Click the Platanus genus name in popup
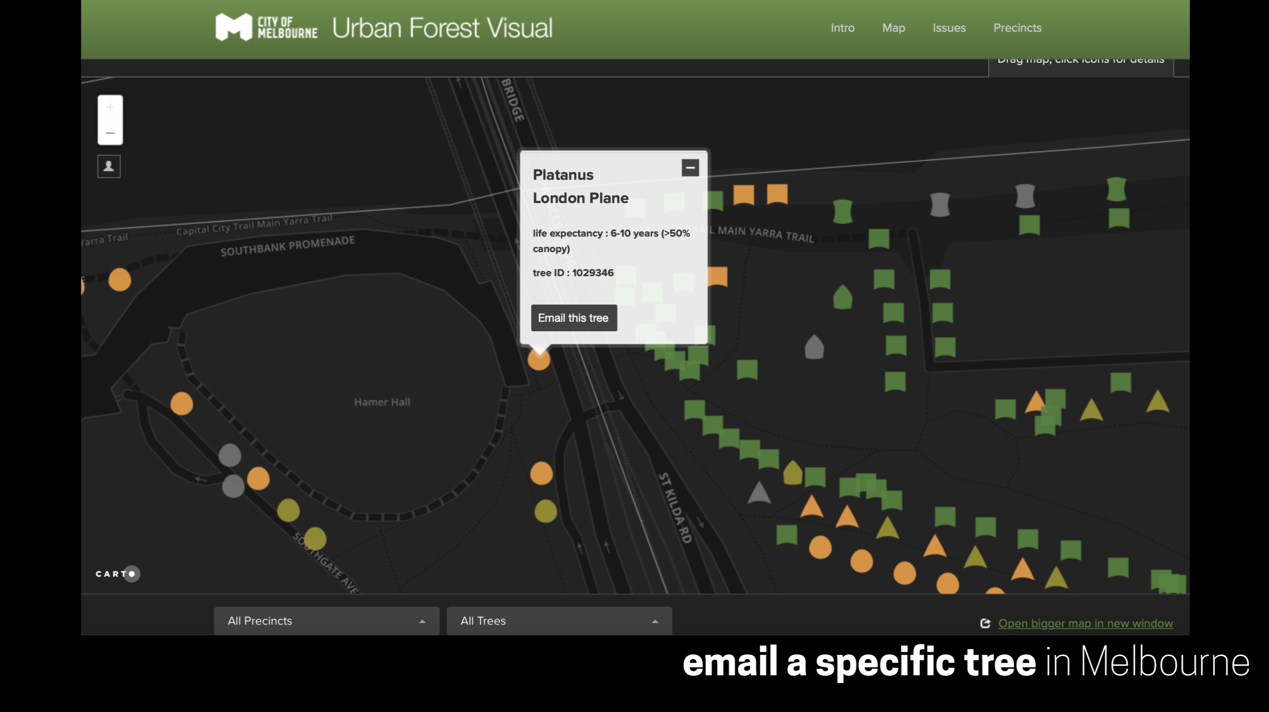The width and height of the screenshot is (1269, 712). click(563, 175)
